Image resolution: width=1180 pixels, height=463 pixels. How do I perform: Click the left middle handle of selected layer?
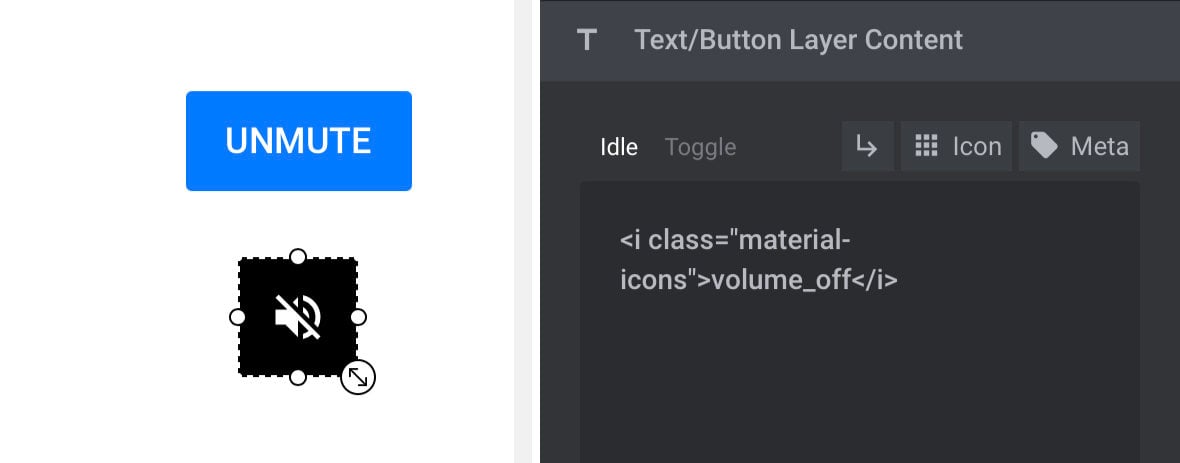click(237, 317)
